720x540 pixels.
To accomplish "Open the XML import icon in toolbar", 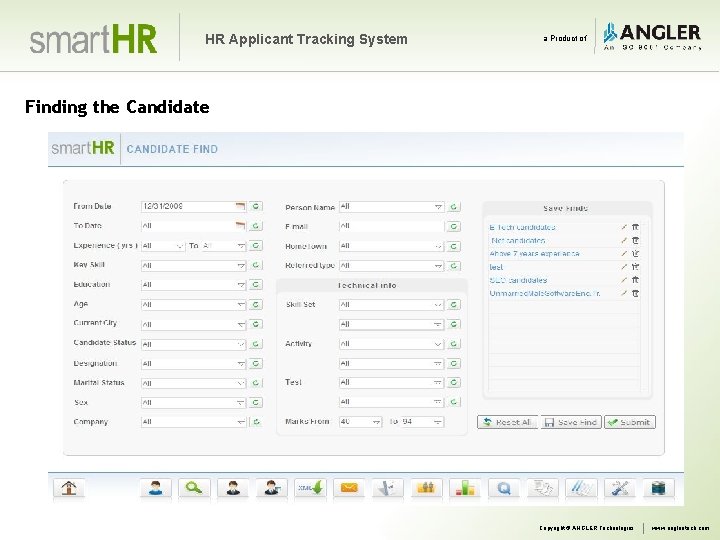I will [x=310, y=488].
